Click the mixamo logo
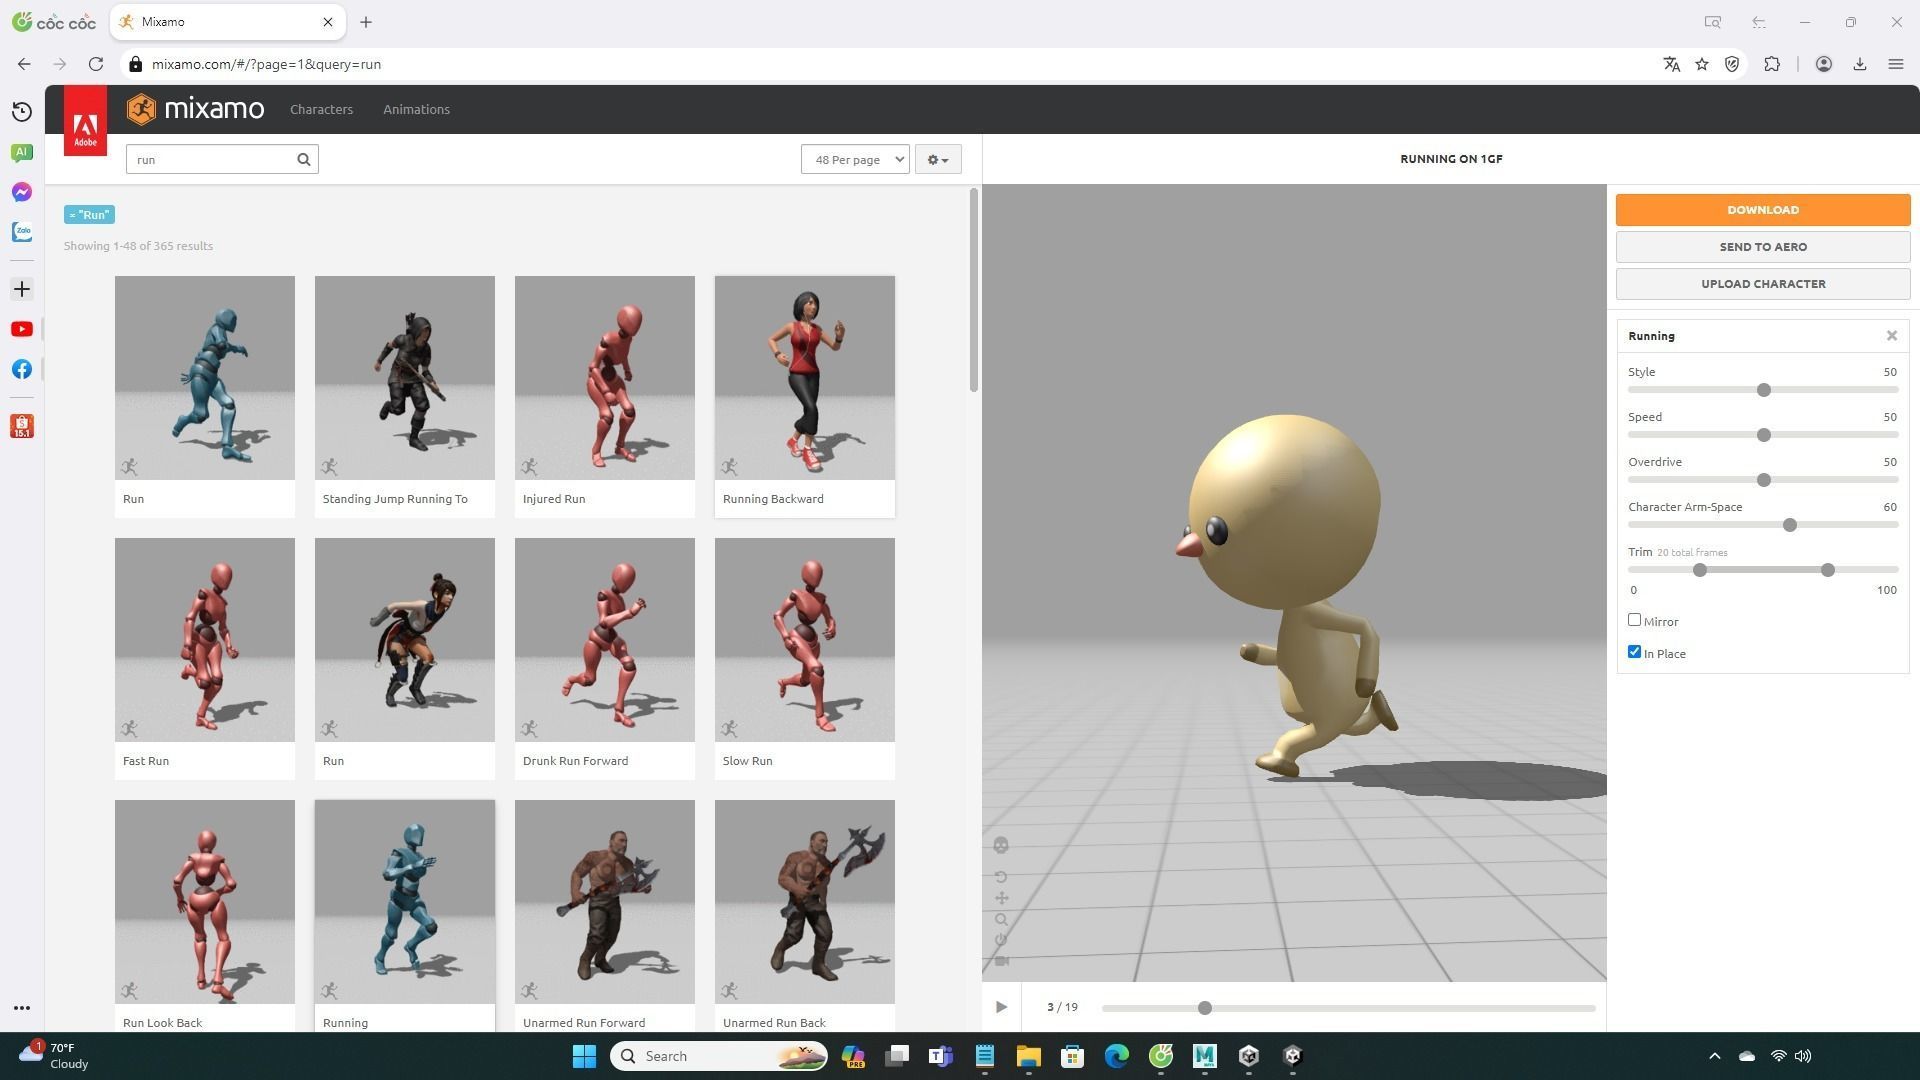This screenshot has width=1920, height=1080. pyautogui.click(x=196, y=109)
